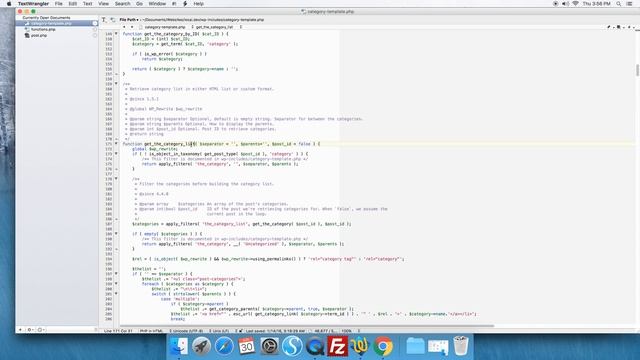Open the File menu

click(59, 4)
